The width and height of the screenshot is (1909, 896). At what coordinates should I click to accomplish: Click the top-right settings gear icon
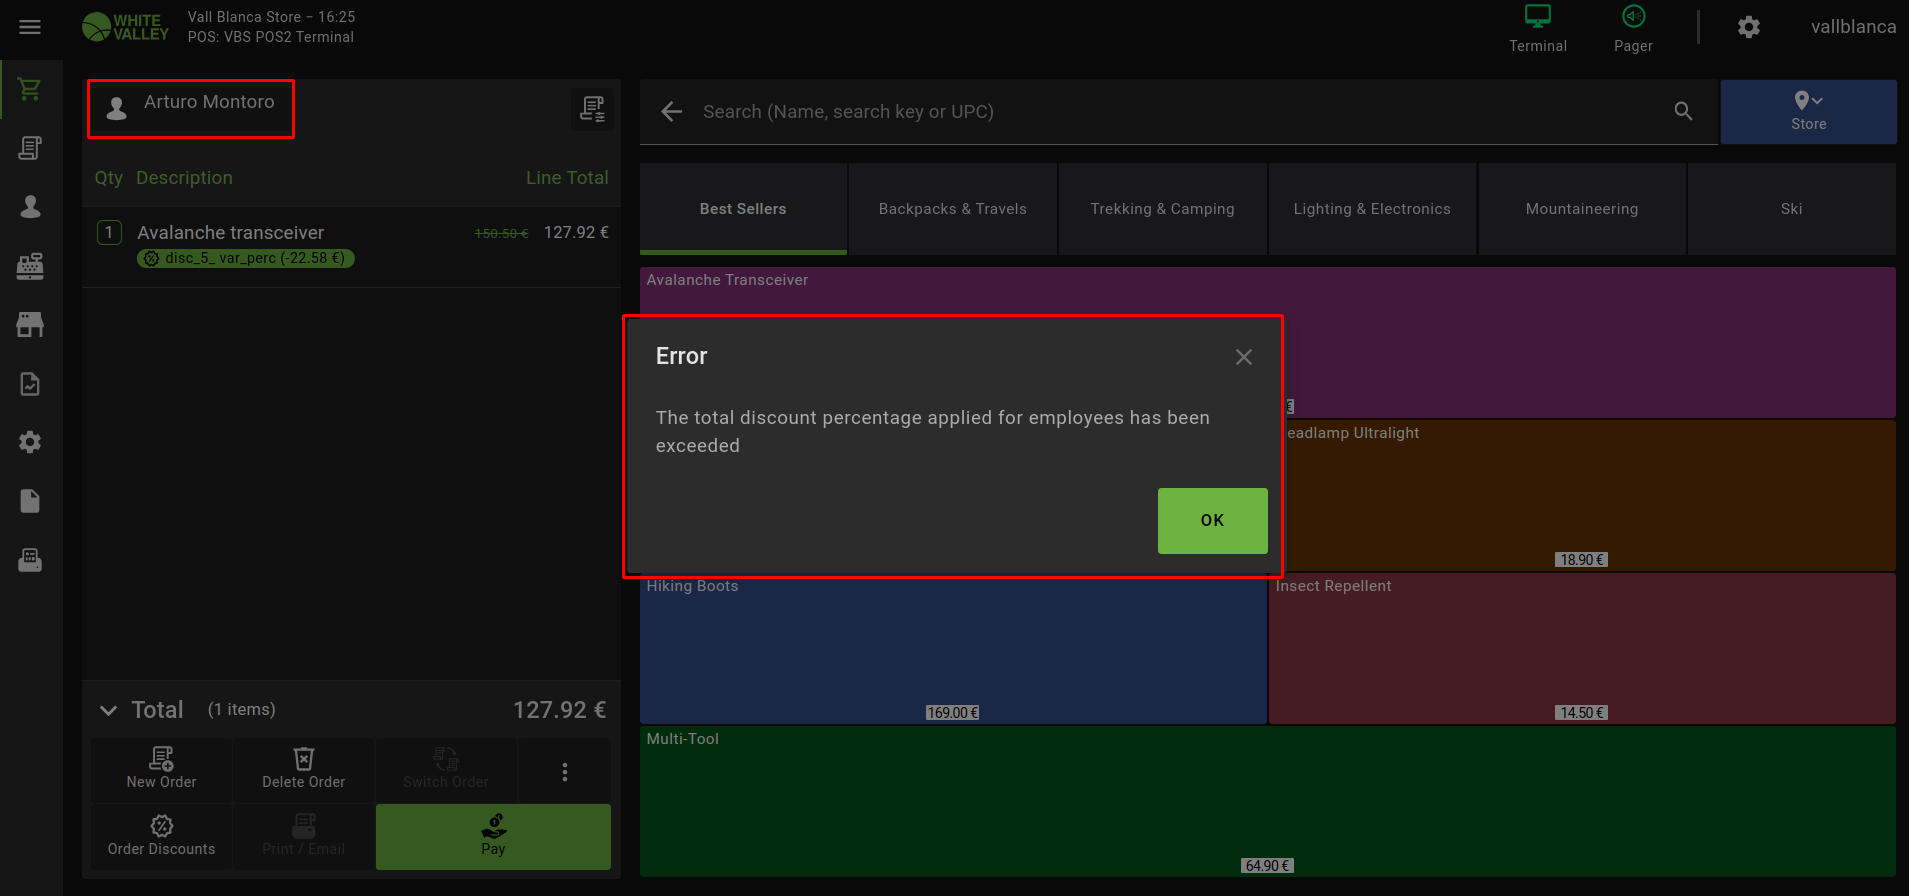(x=1748, y=27)
